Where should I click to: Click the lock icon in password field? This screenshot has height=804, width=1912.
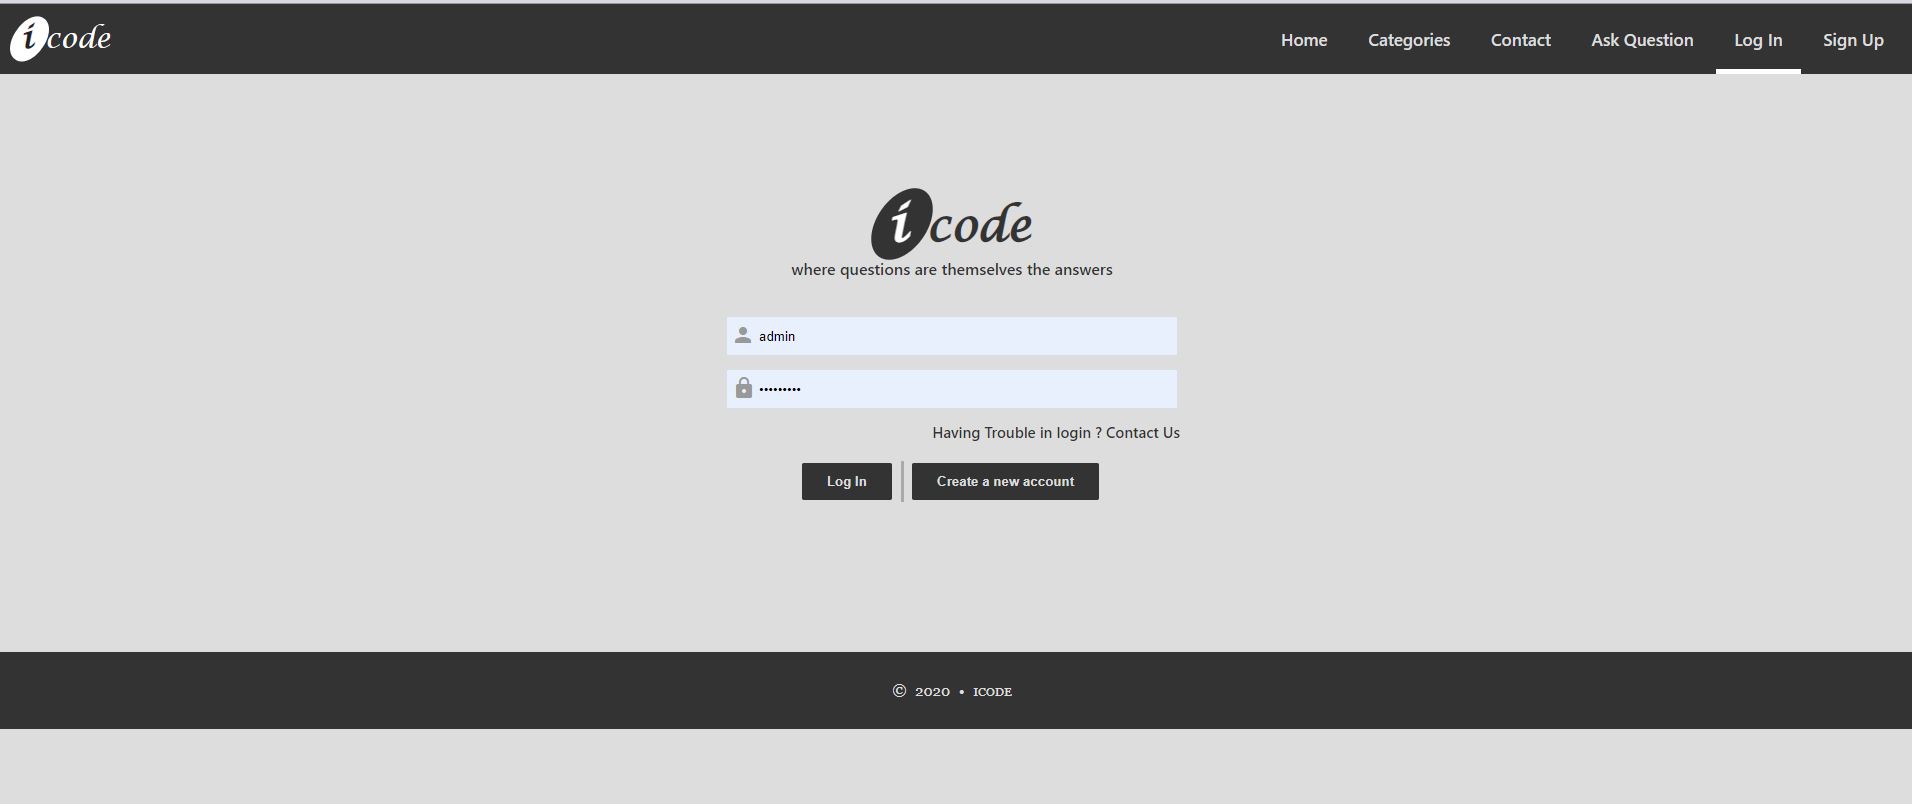[743, 388]
